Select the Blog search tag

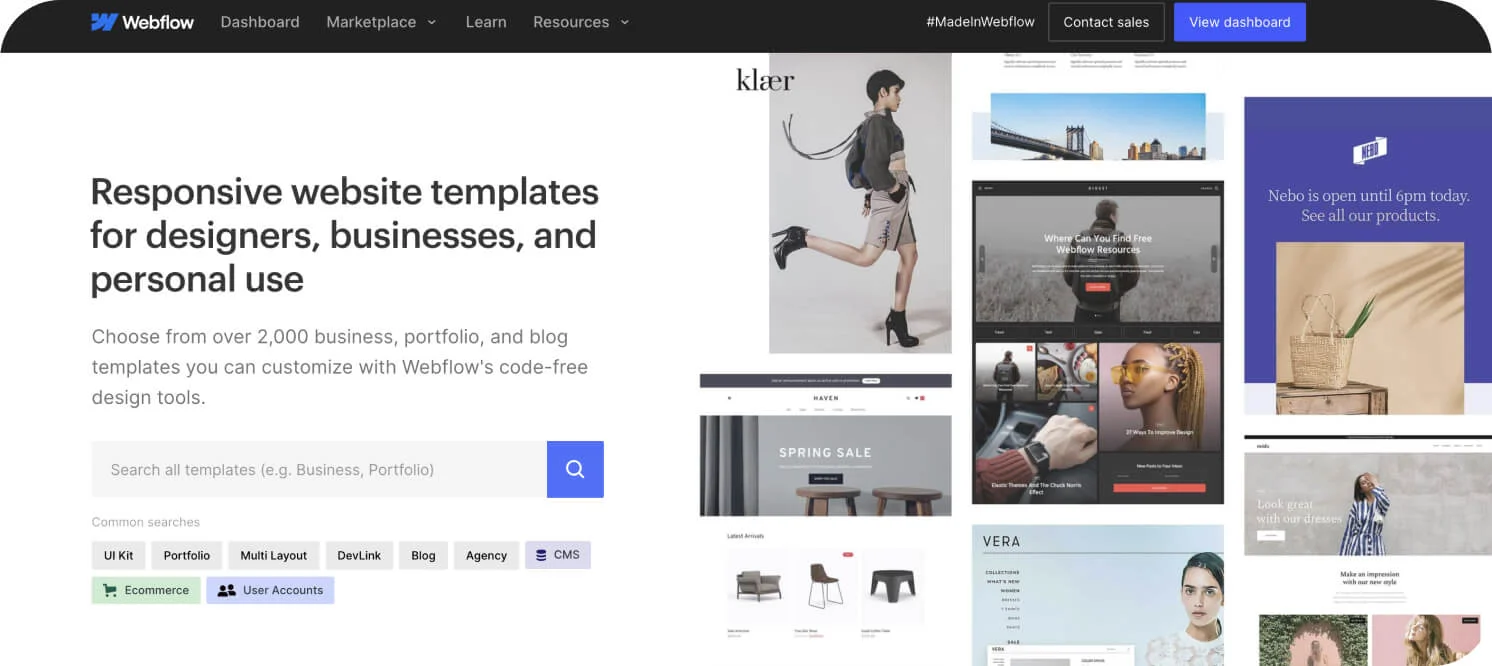[423, 555]
